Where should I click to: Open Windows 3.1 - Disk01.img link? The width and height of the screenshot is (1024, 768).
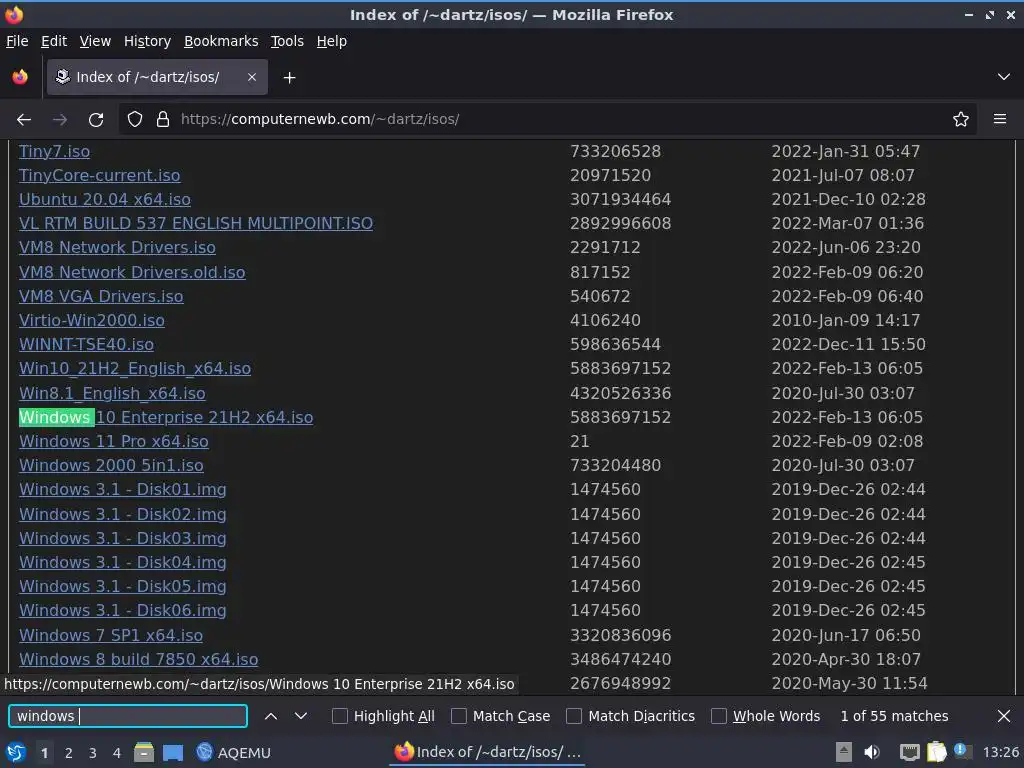123,490
